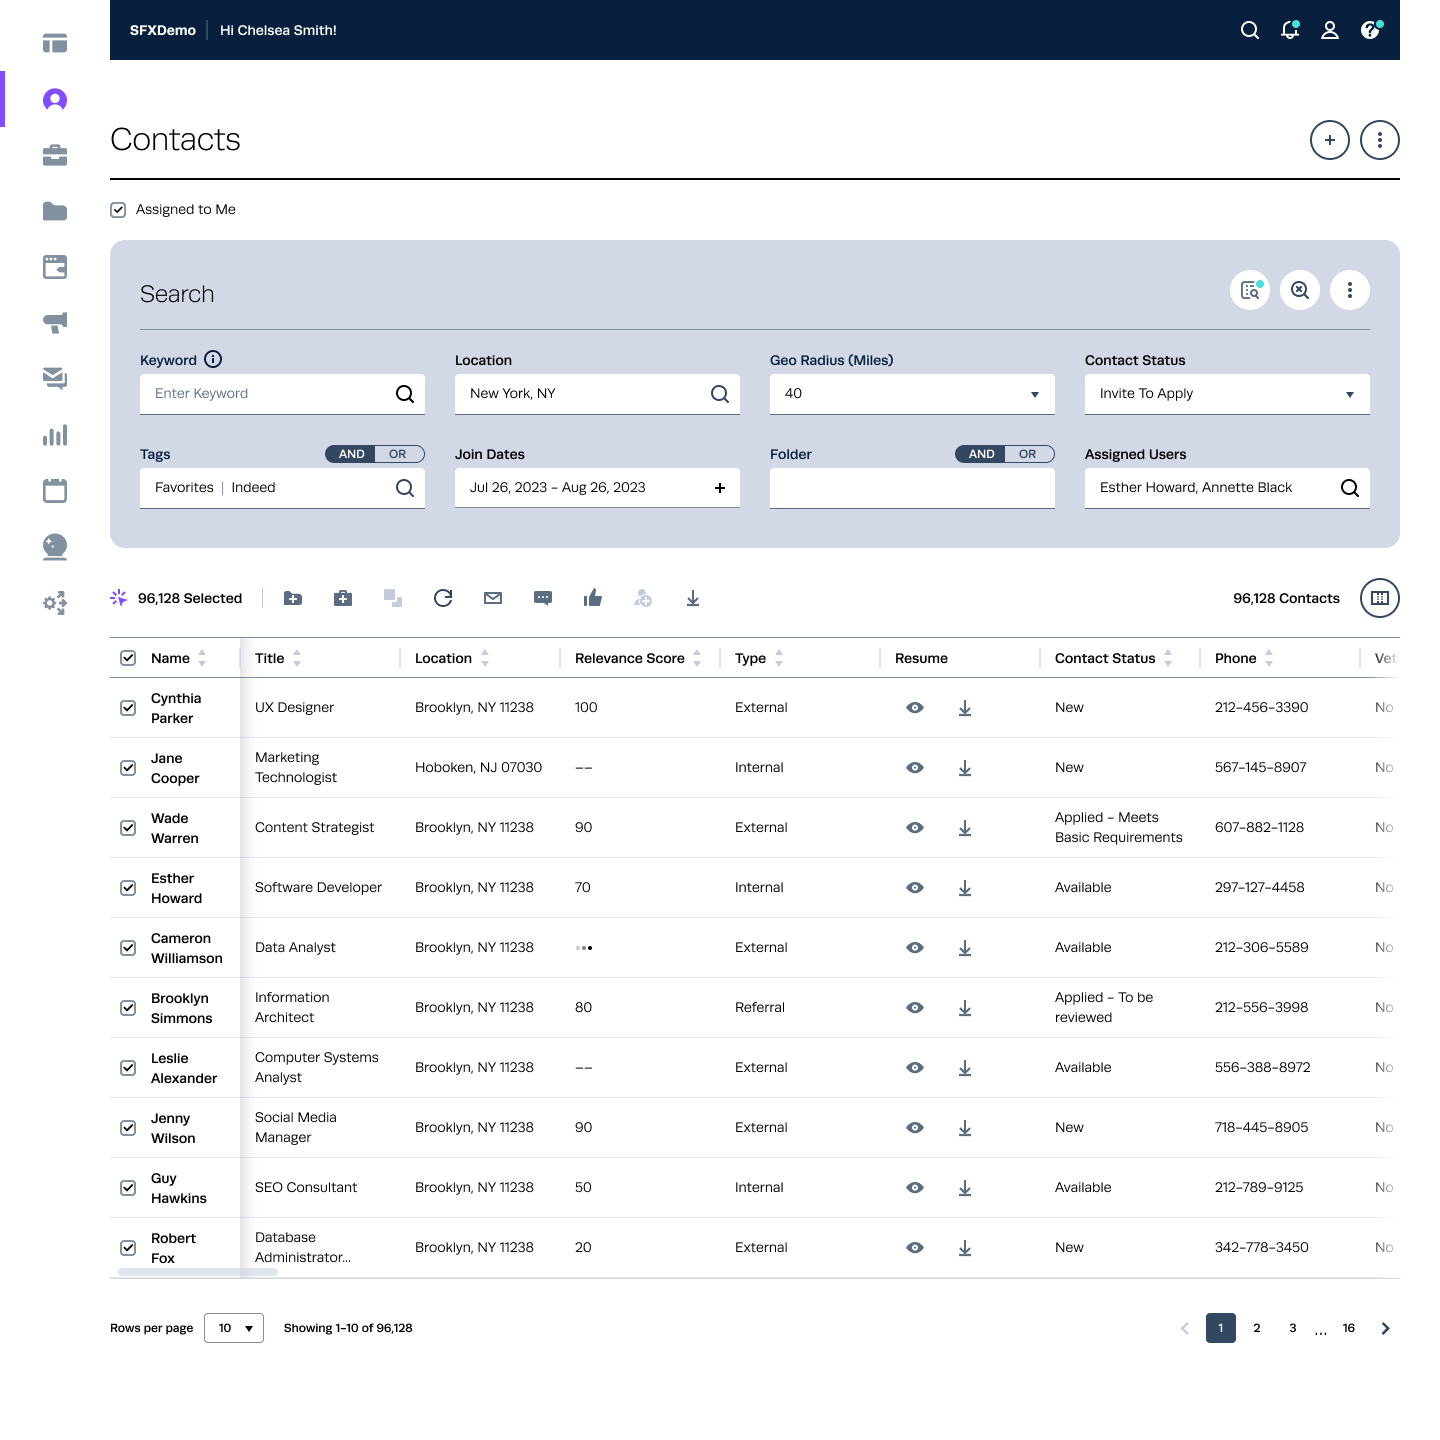
Task: Click the email envelope bulk action icon
Action: (493, 598)
